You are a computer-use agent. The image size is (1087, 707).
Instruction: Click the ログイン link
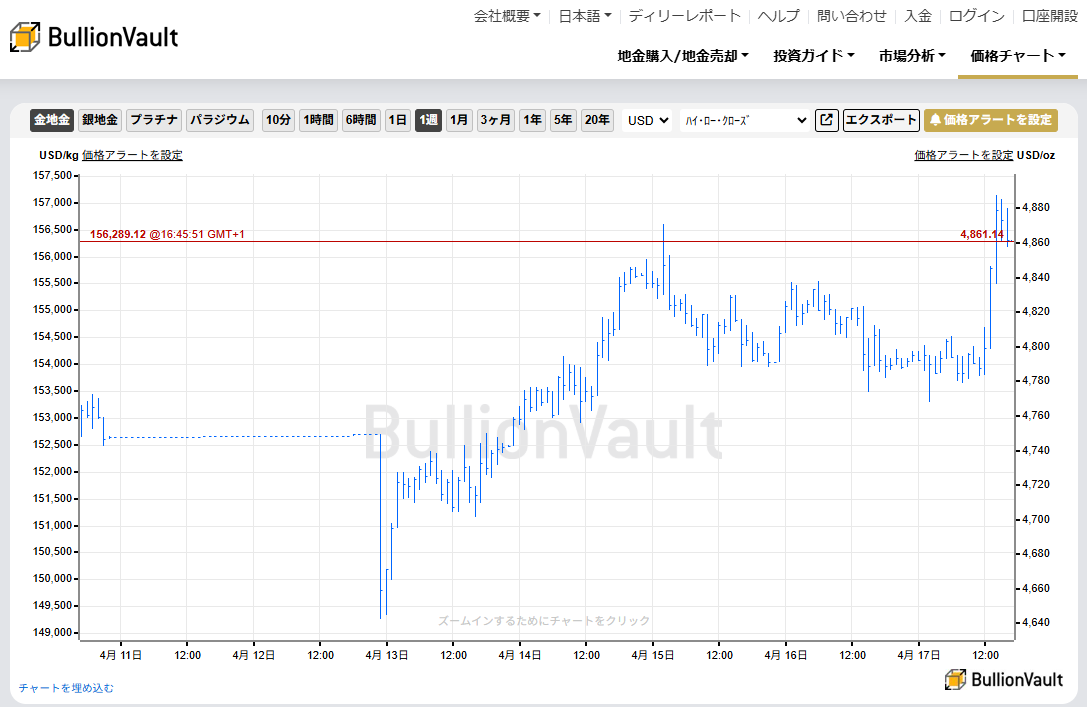click(977, 16)
